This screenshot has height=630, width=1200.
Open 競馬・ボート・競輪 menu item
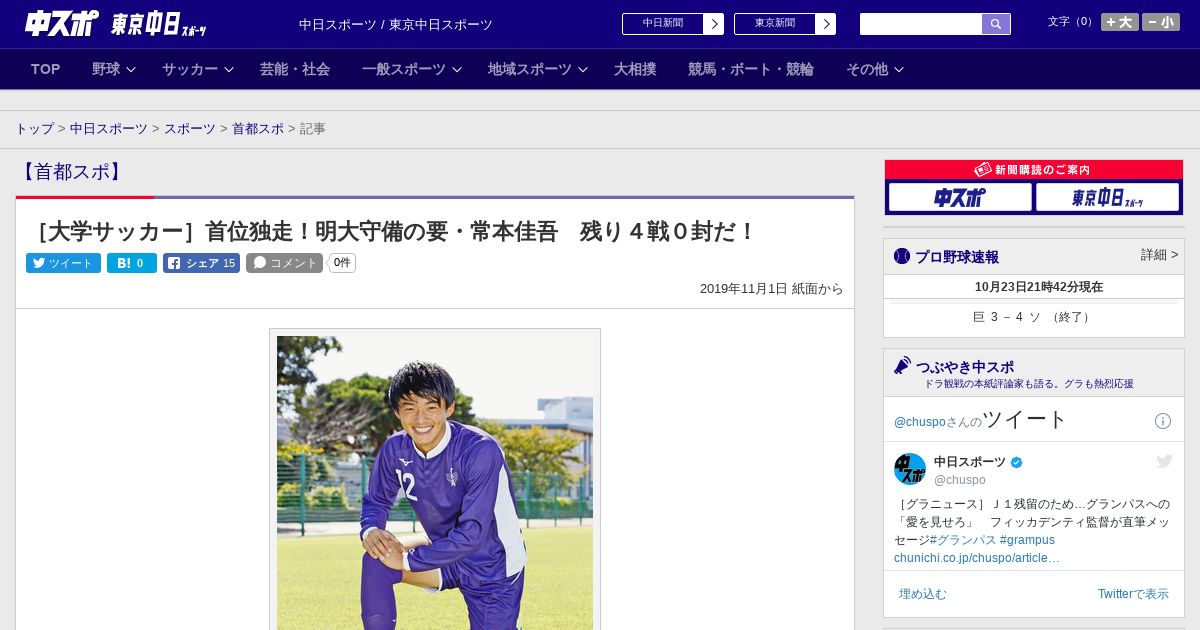pyautogui.click(x=751, y=69)
